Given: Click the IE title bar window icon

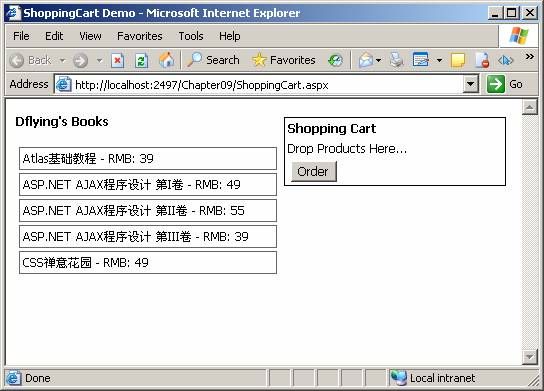Looking at the screenshot, I should coord(13,12).
